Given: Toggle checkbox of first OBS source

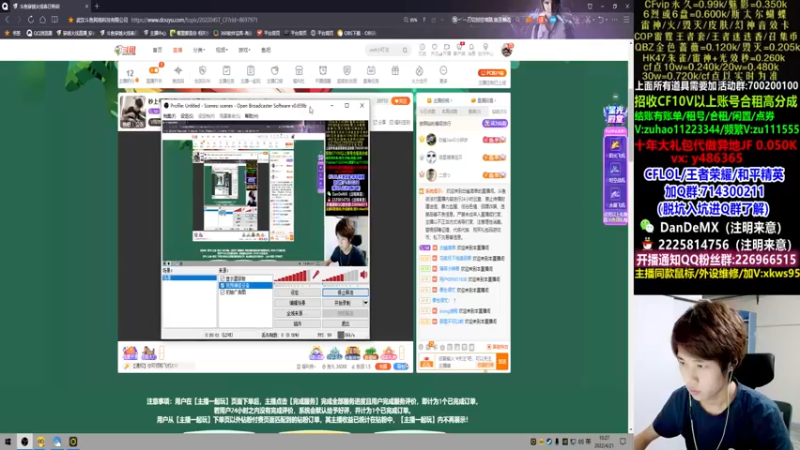Looking at the screenshot, I should click(x=222, y=279).
